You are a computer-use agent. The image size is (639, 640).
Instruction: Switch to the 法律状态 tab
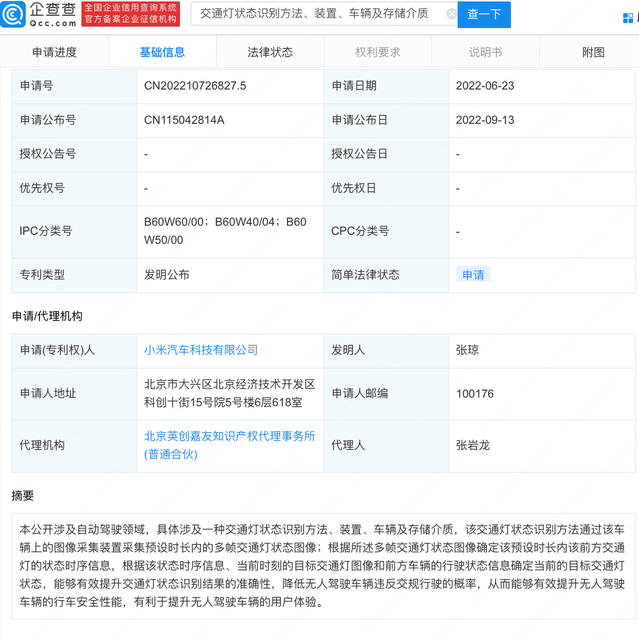pos(270,52)
